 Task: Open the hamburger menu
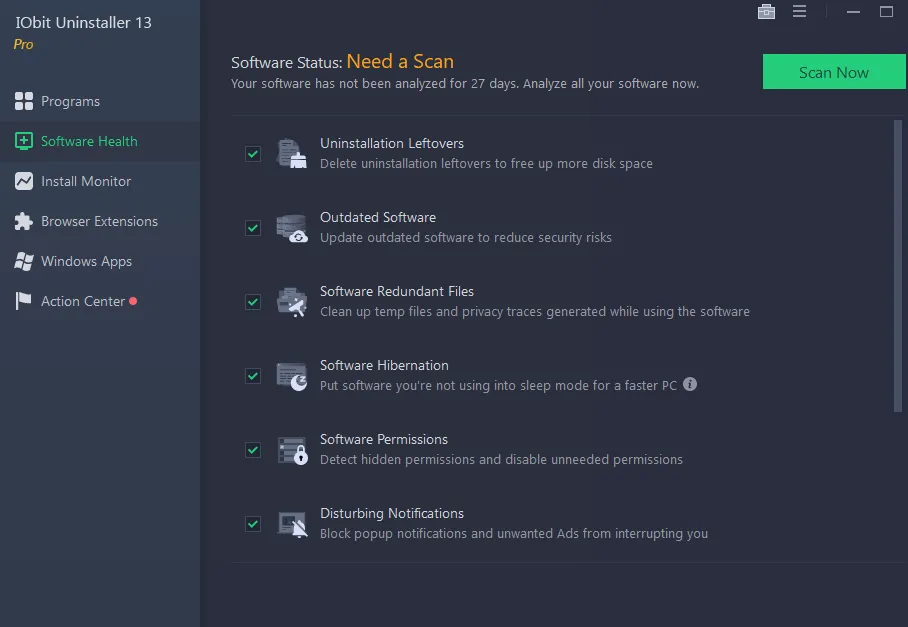(797, 11)
